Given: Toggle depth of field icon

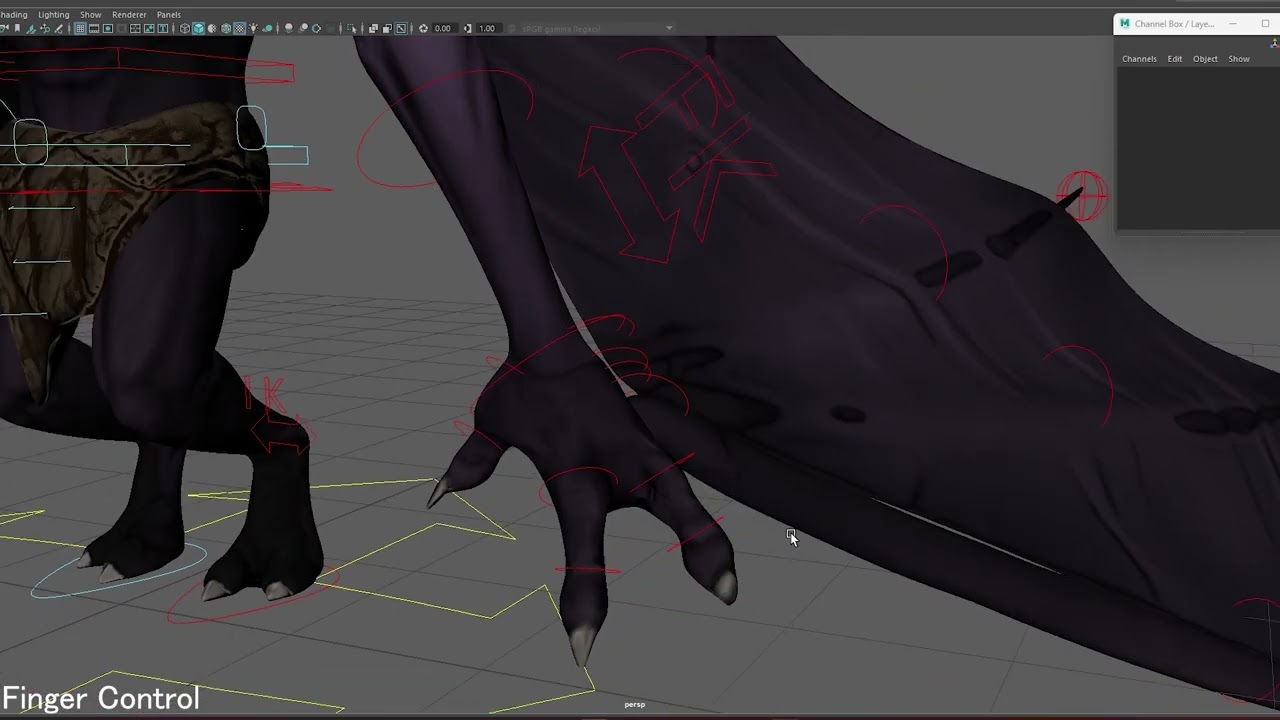Looking at the screenshot, I should (x=331, y=28).
